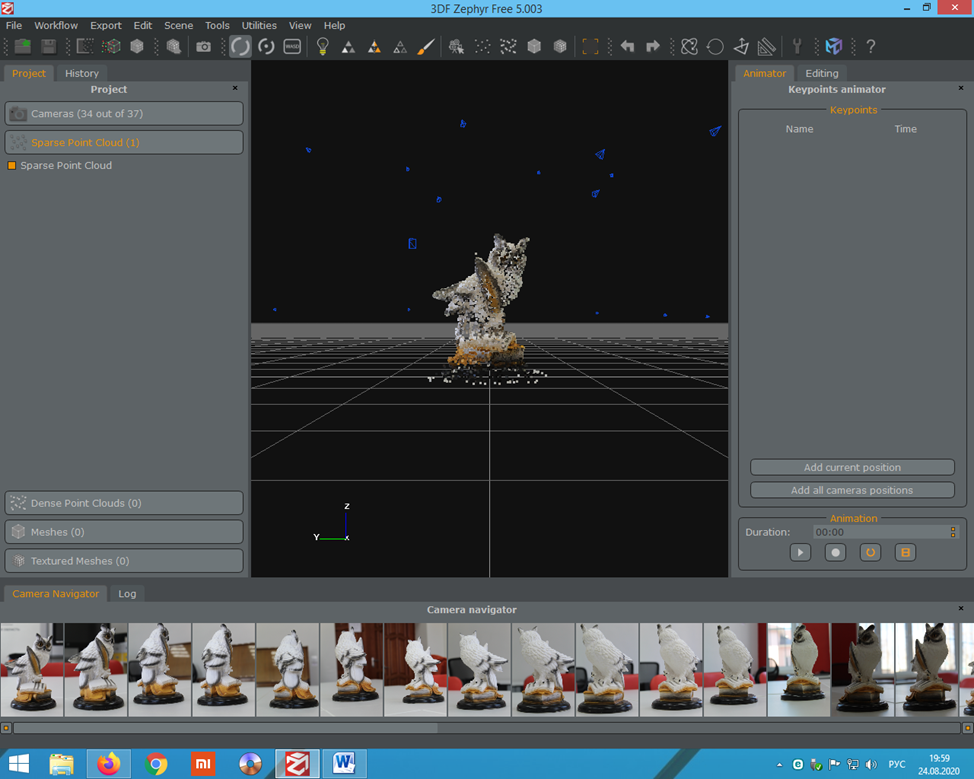974x779 pixels.
Task: Expand the Textured Meshes (0) section
Action: pos(124,561)
